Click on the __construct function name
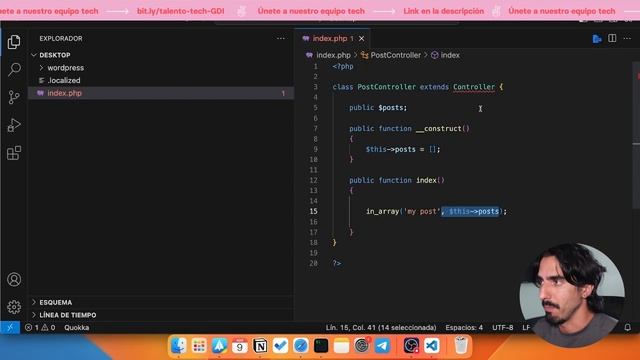 coord(440,129)
